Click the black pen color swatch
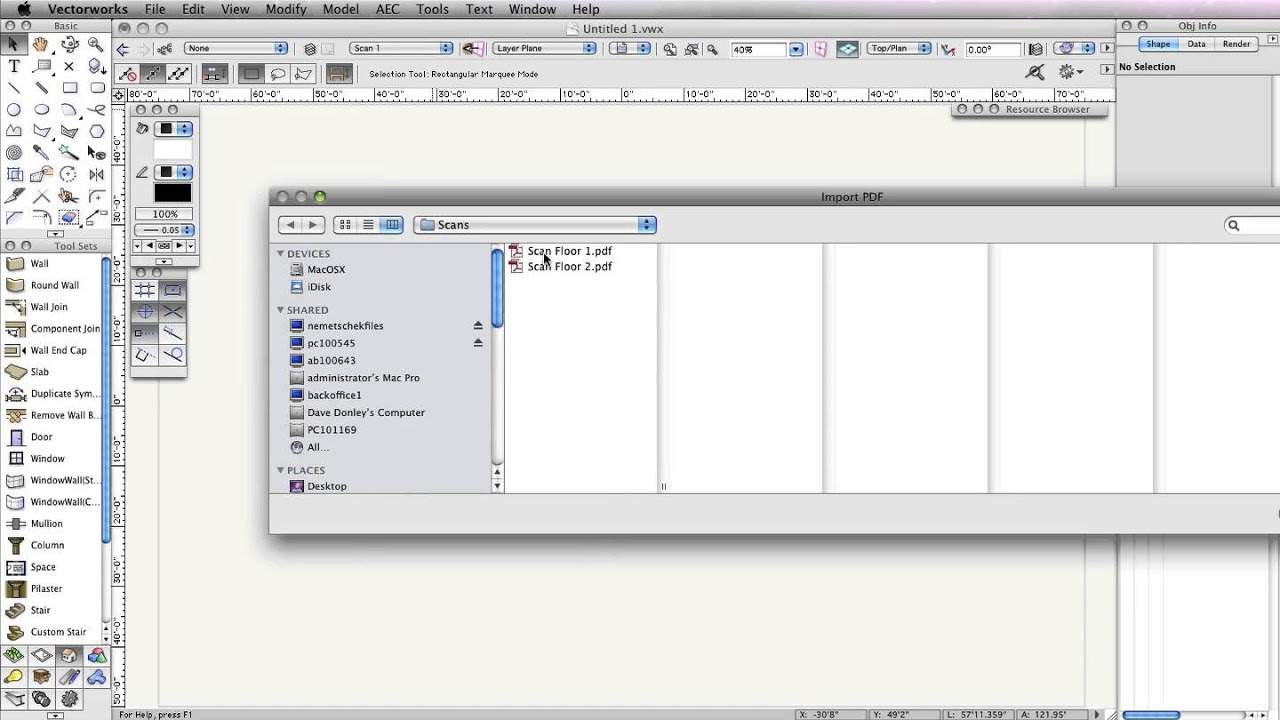The width and height of the screenshot is (1280, 720). 172,194
